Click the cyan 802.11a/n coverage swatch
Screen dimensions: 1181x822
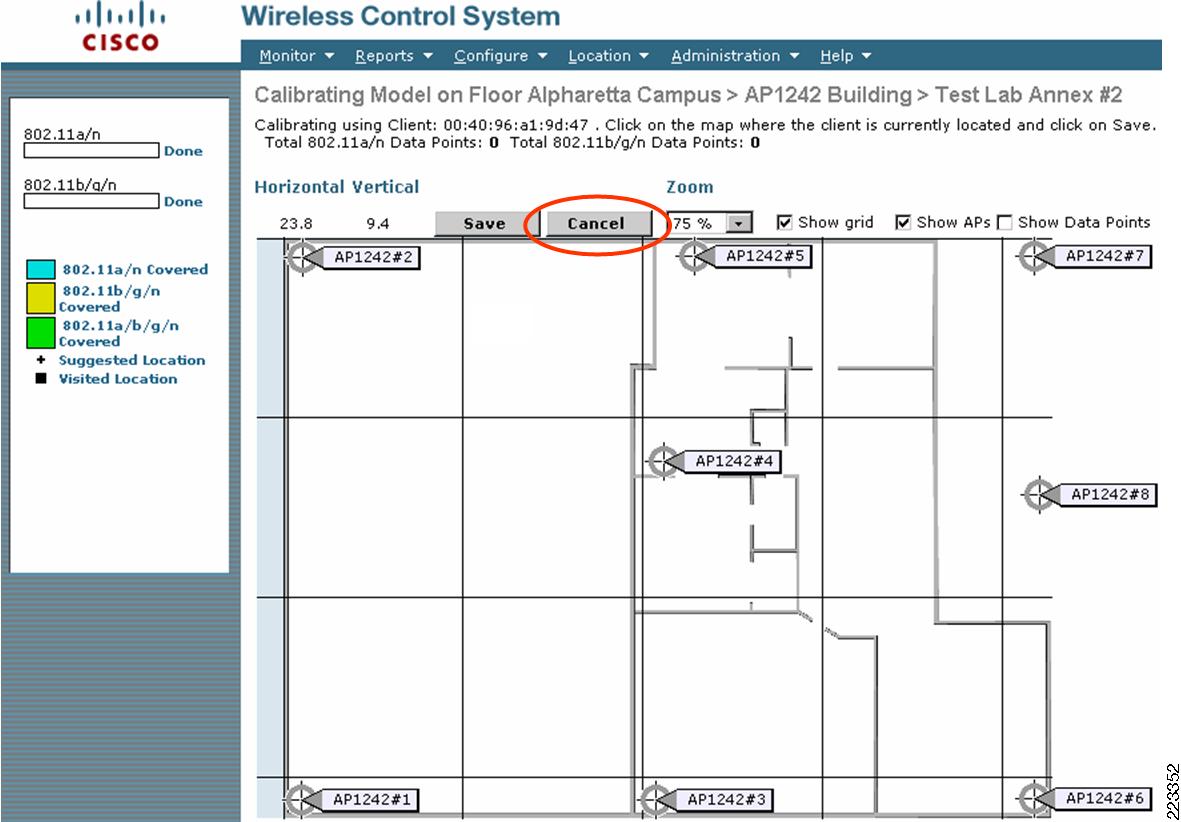click(x=41, y=270)
